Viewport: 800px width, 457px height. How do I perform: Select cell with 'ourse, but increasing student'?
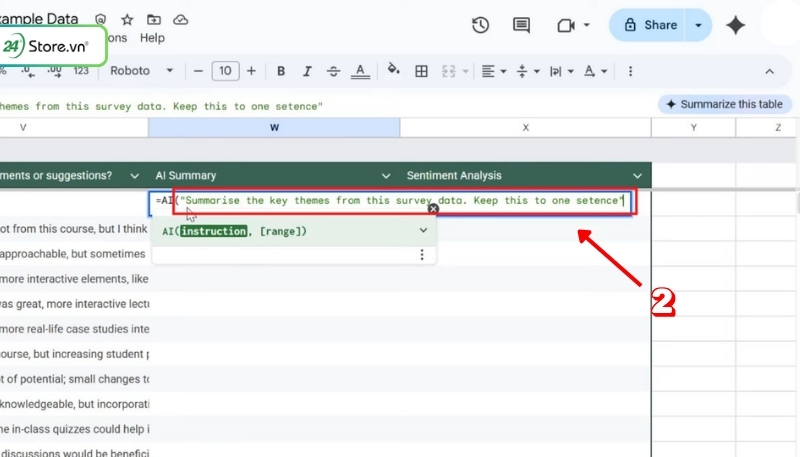click(x=74, y=354)
